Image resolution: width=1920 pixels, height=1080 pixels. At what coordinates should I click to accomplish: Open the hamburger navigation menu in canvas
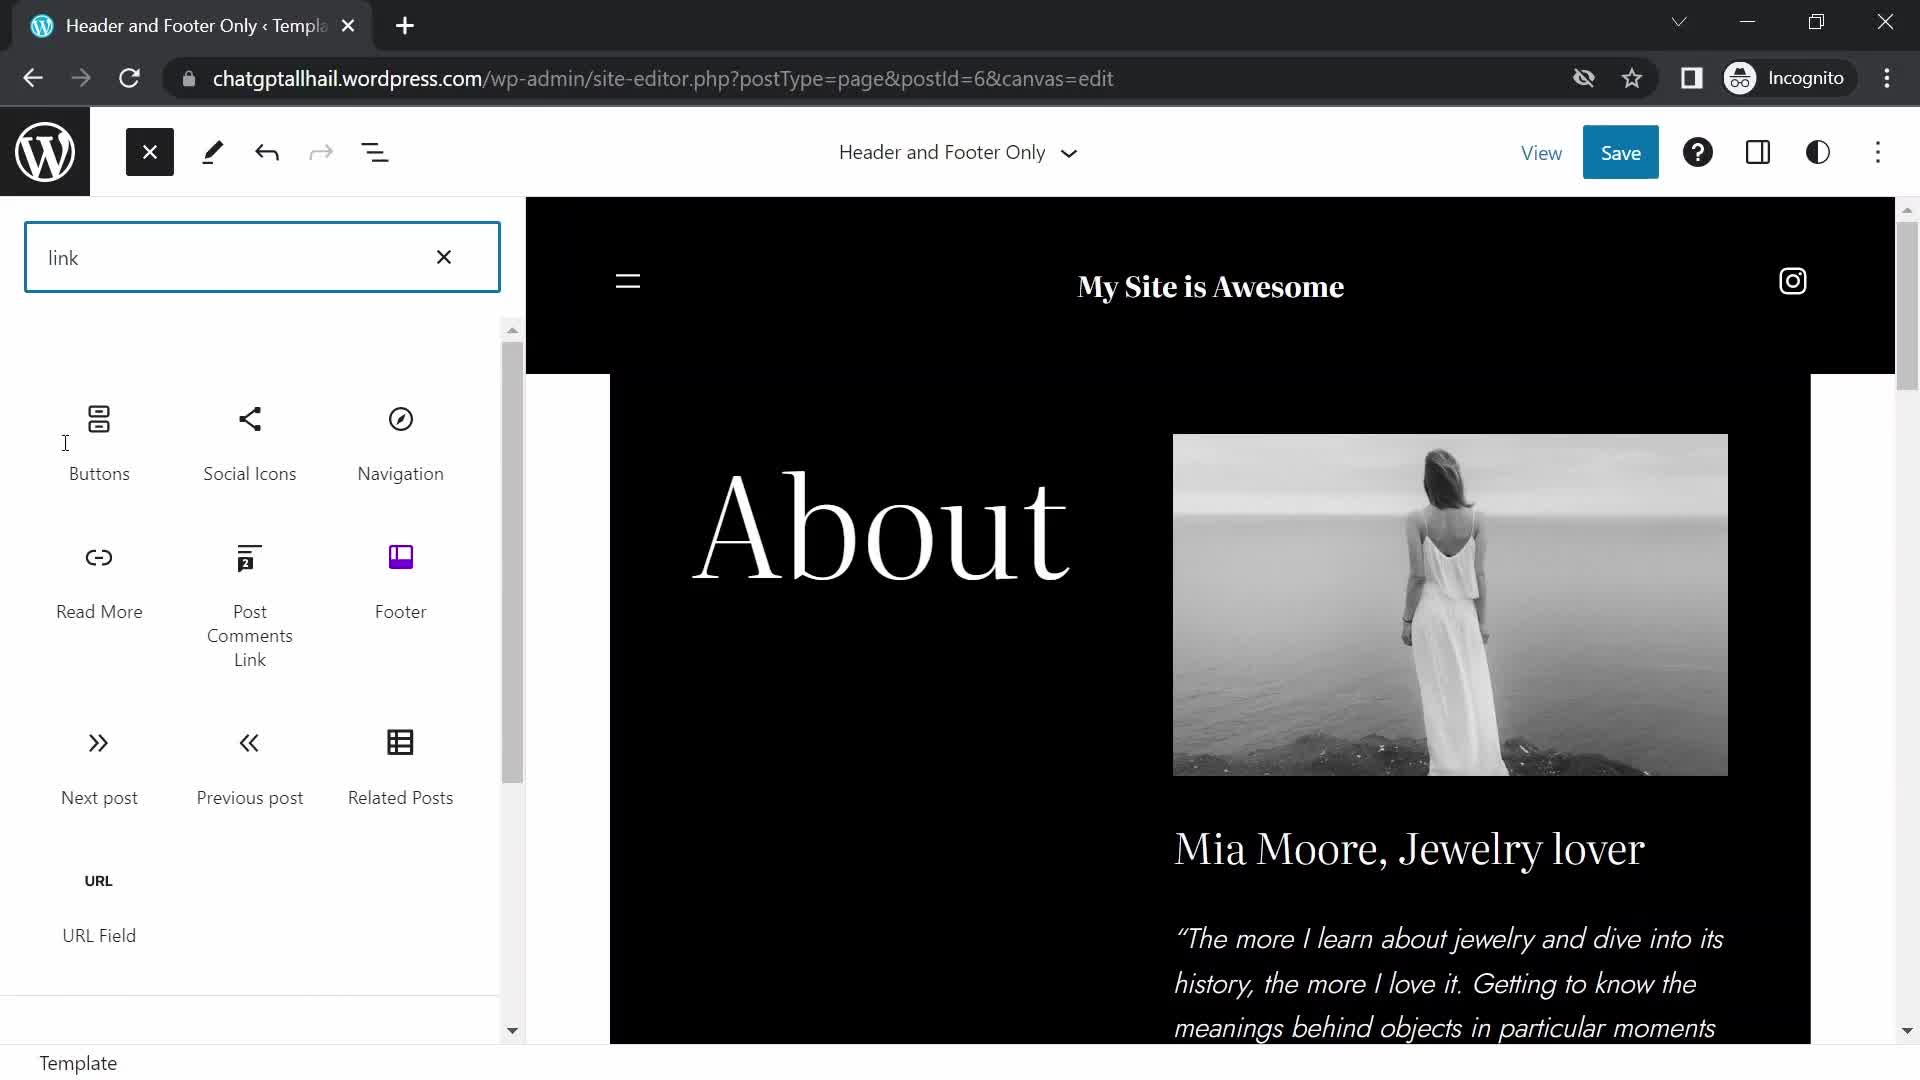tap(628, 281)
